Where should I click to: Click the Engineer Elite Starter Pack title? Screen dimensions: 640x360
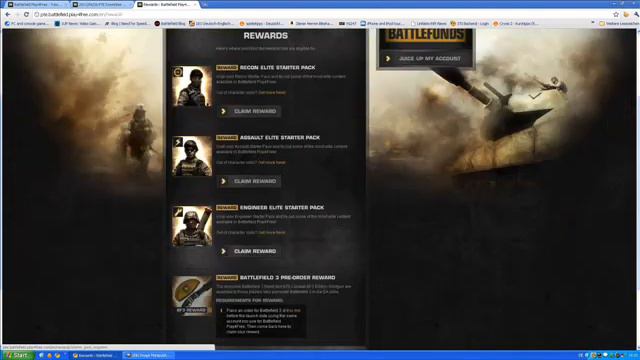(282, 207)
